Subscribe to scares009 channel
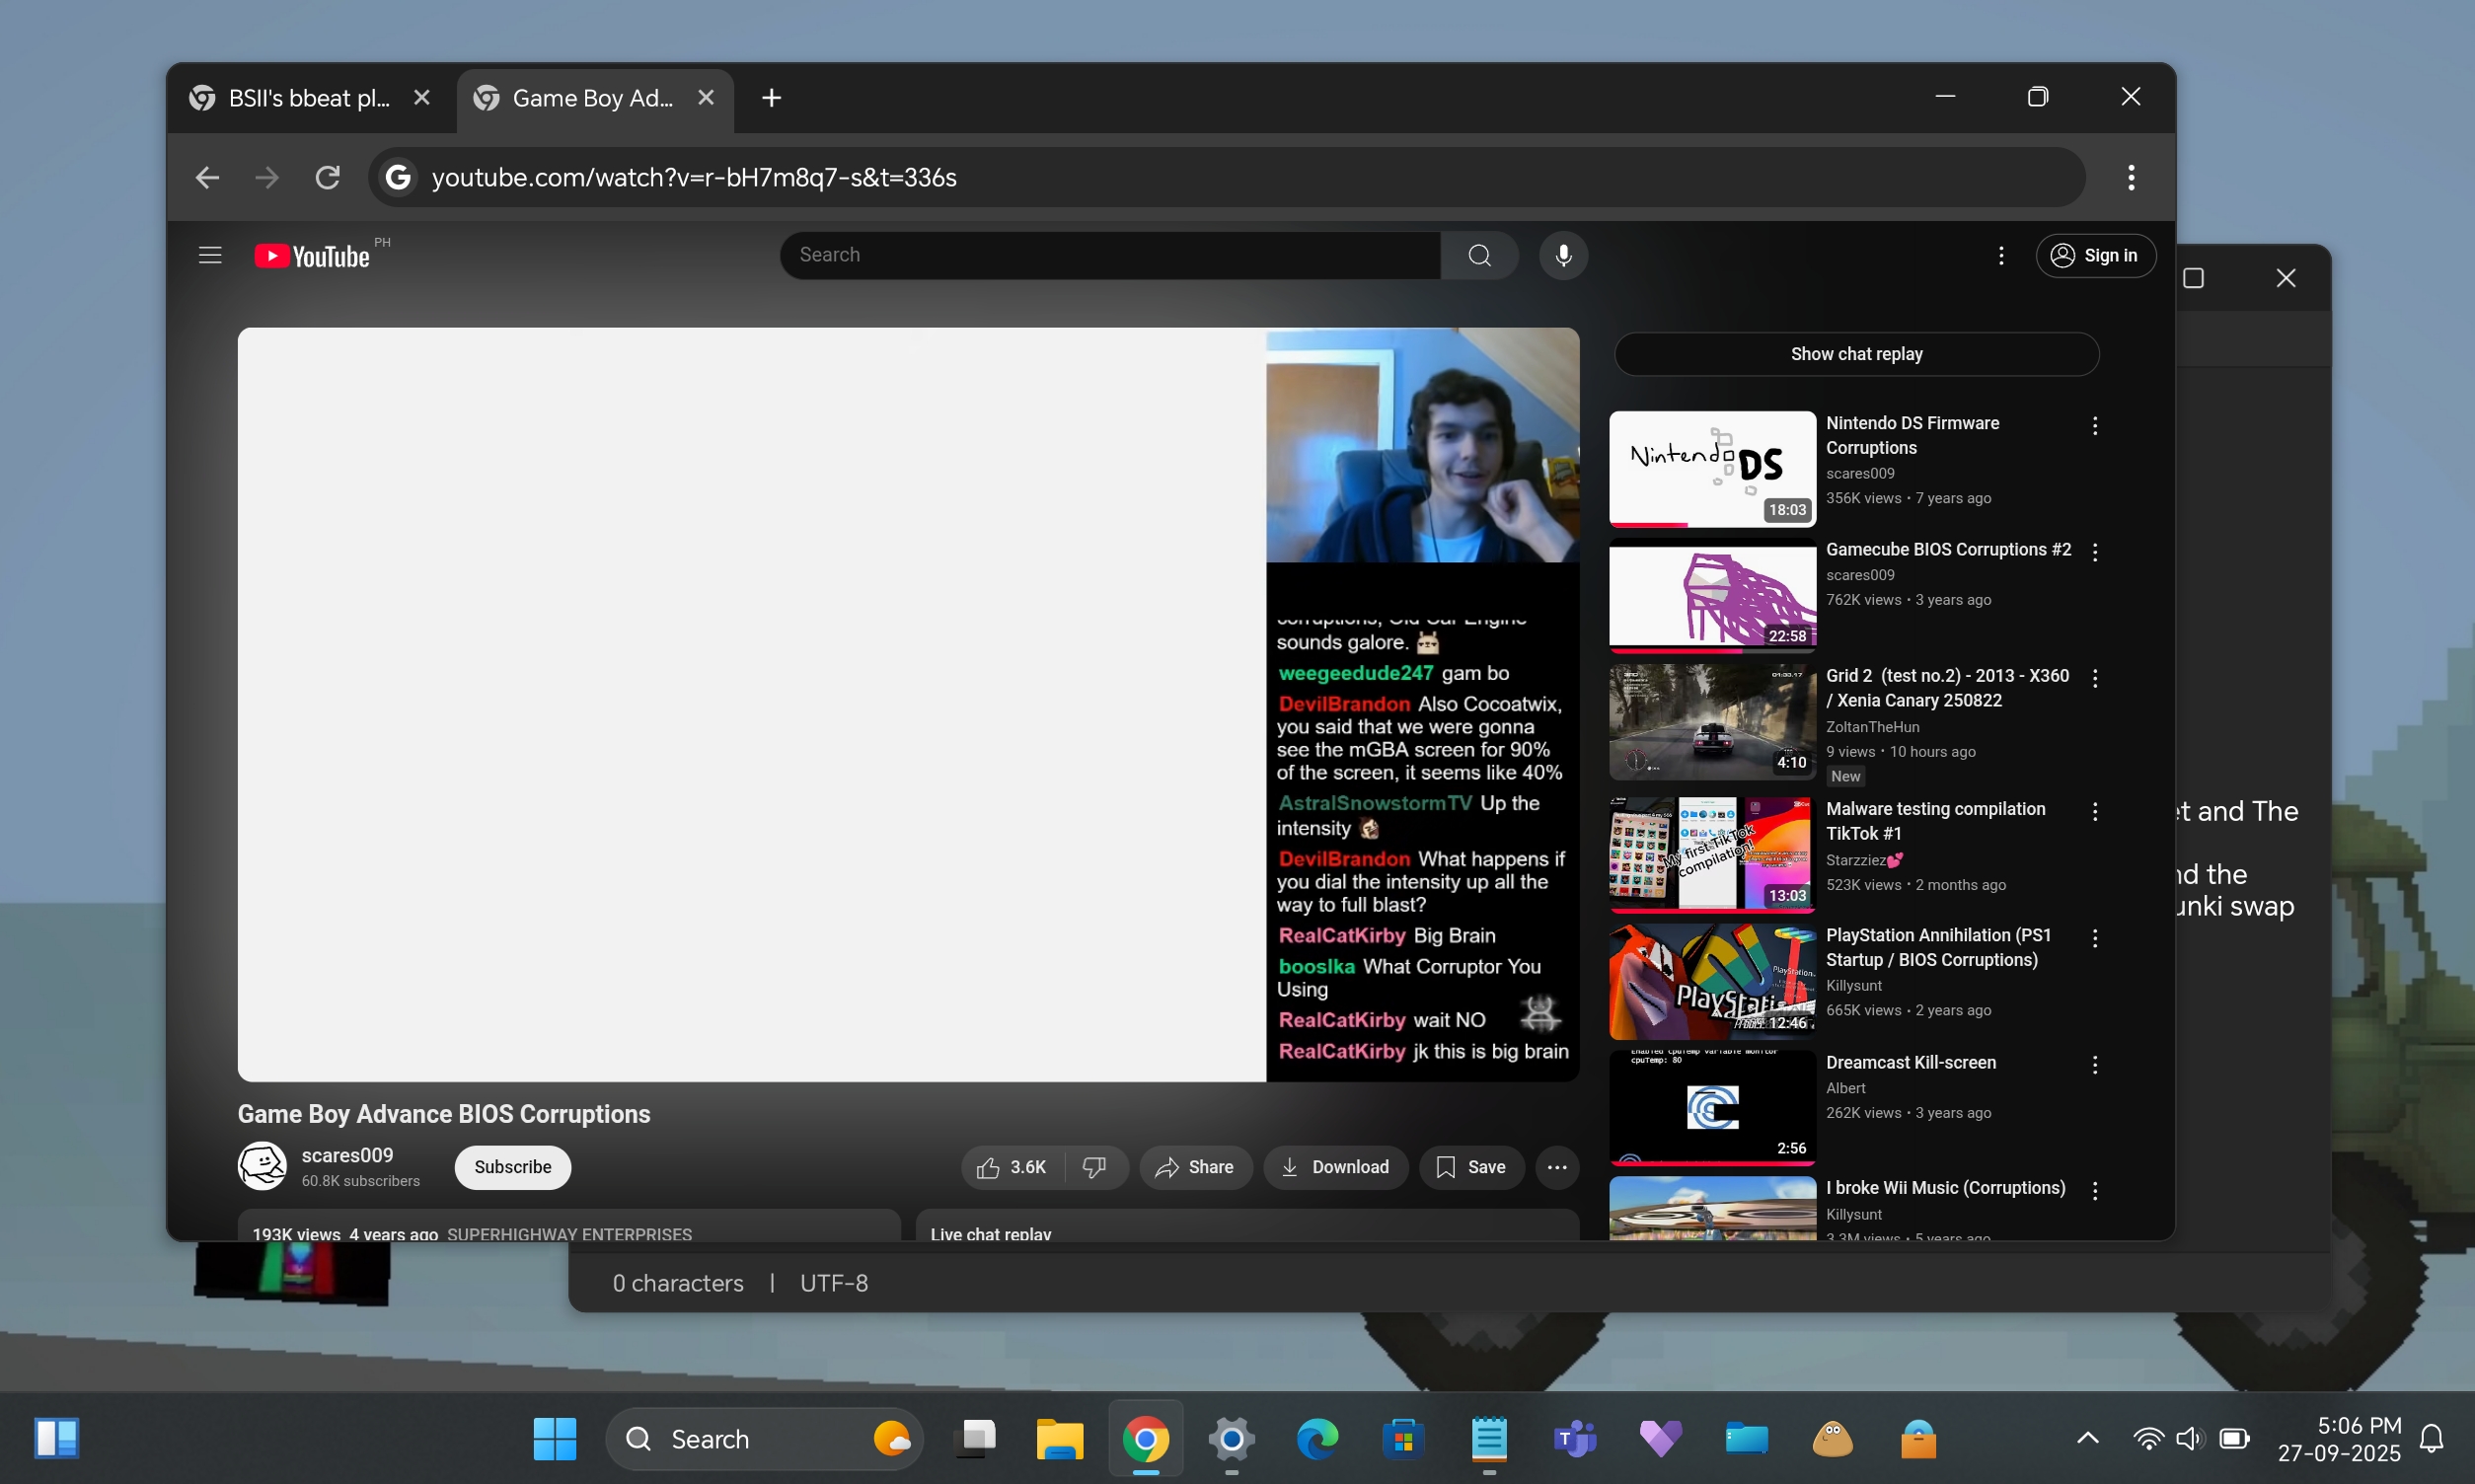Screen dimensions: 2475x1484 (x=512, y=1167)
